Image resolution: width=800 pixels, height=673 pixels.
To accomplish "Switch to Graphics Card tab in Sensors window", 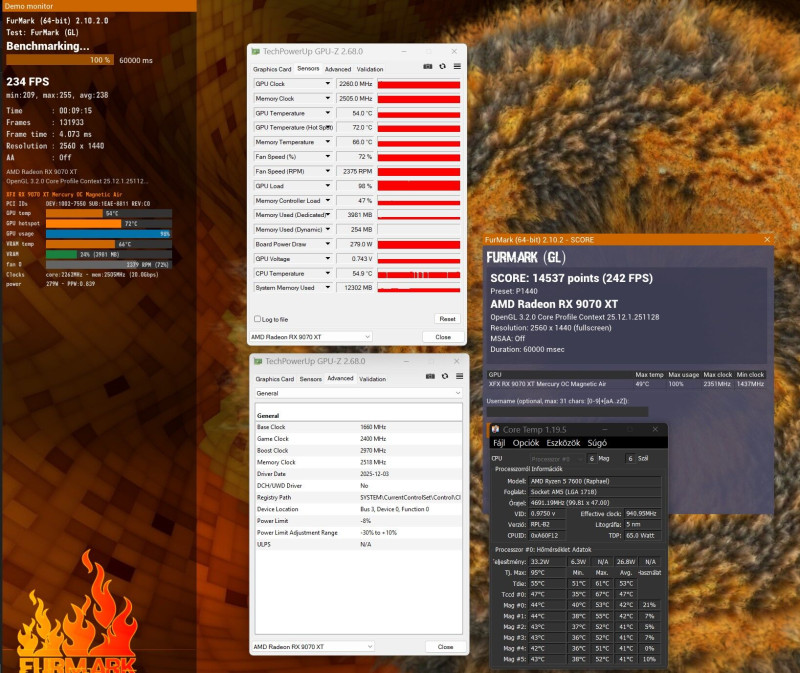I will [x=272, y=69].
